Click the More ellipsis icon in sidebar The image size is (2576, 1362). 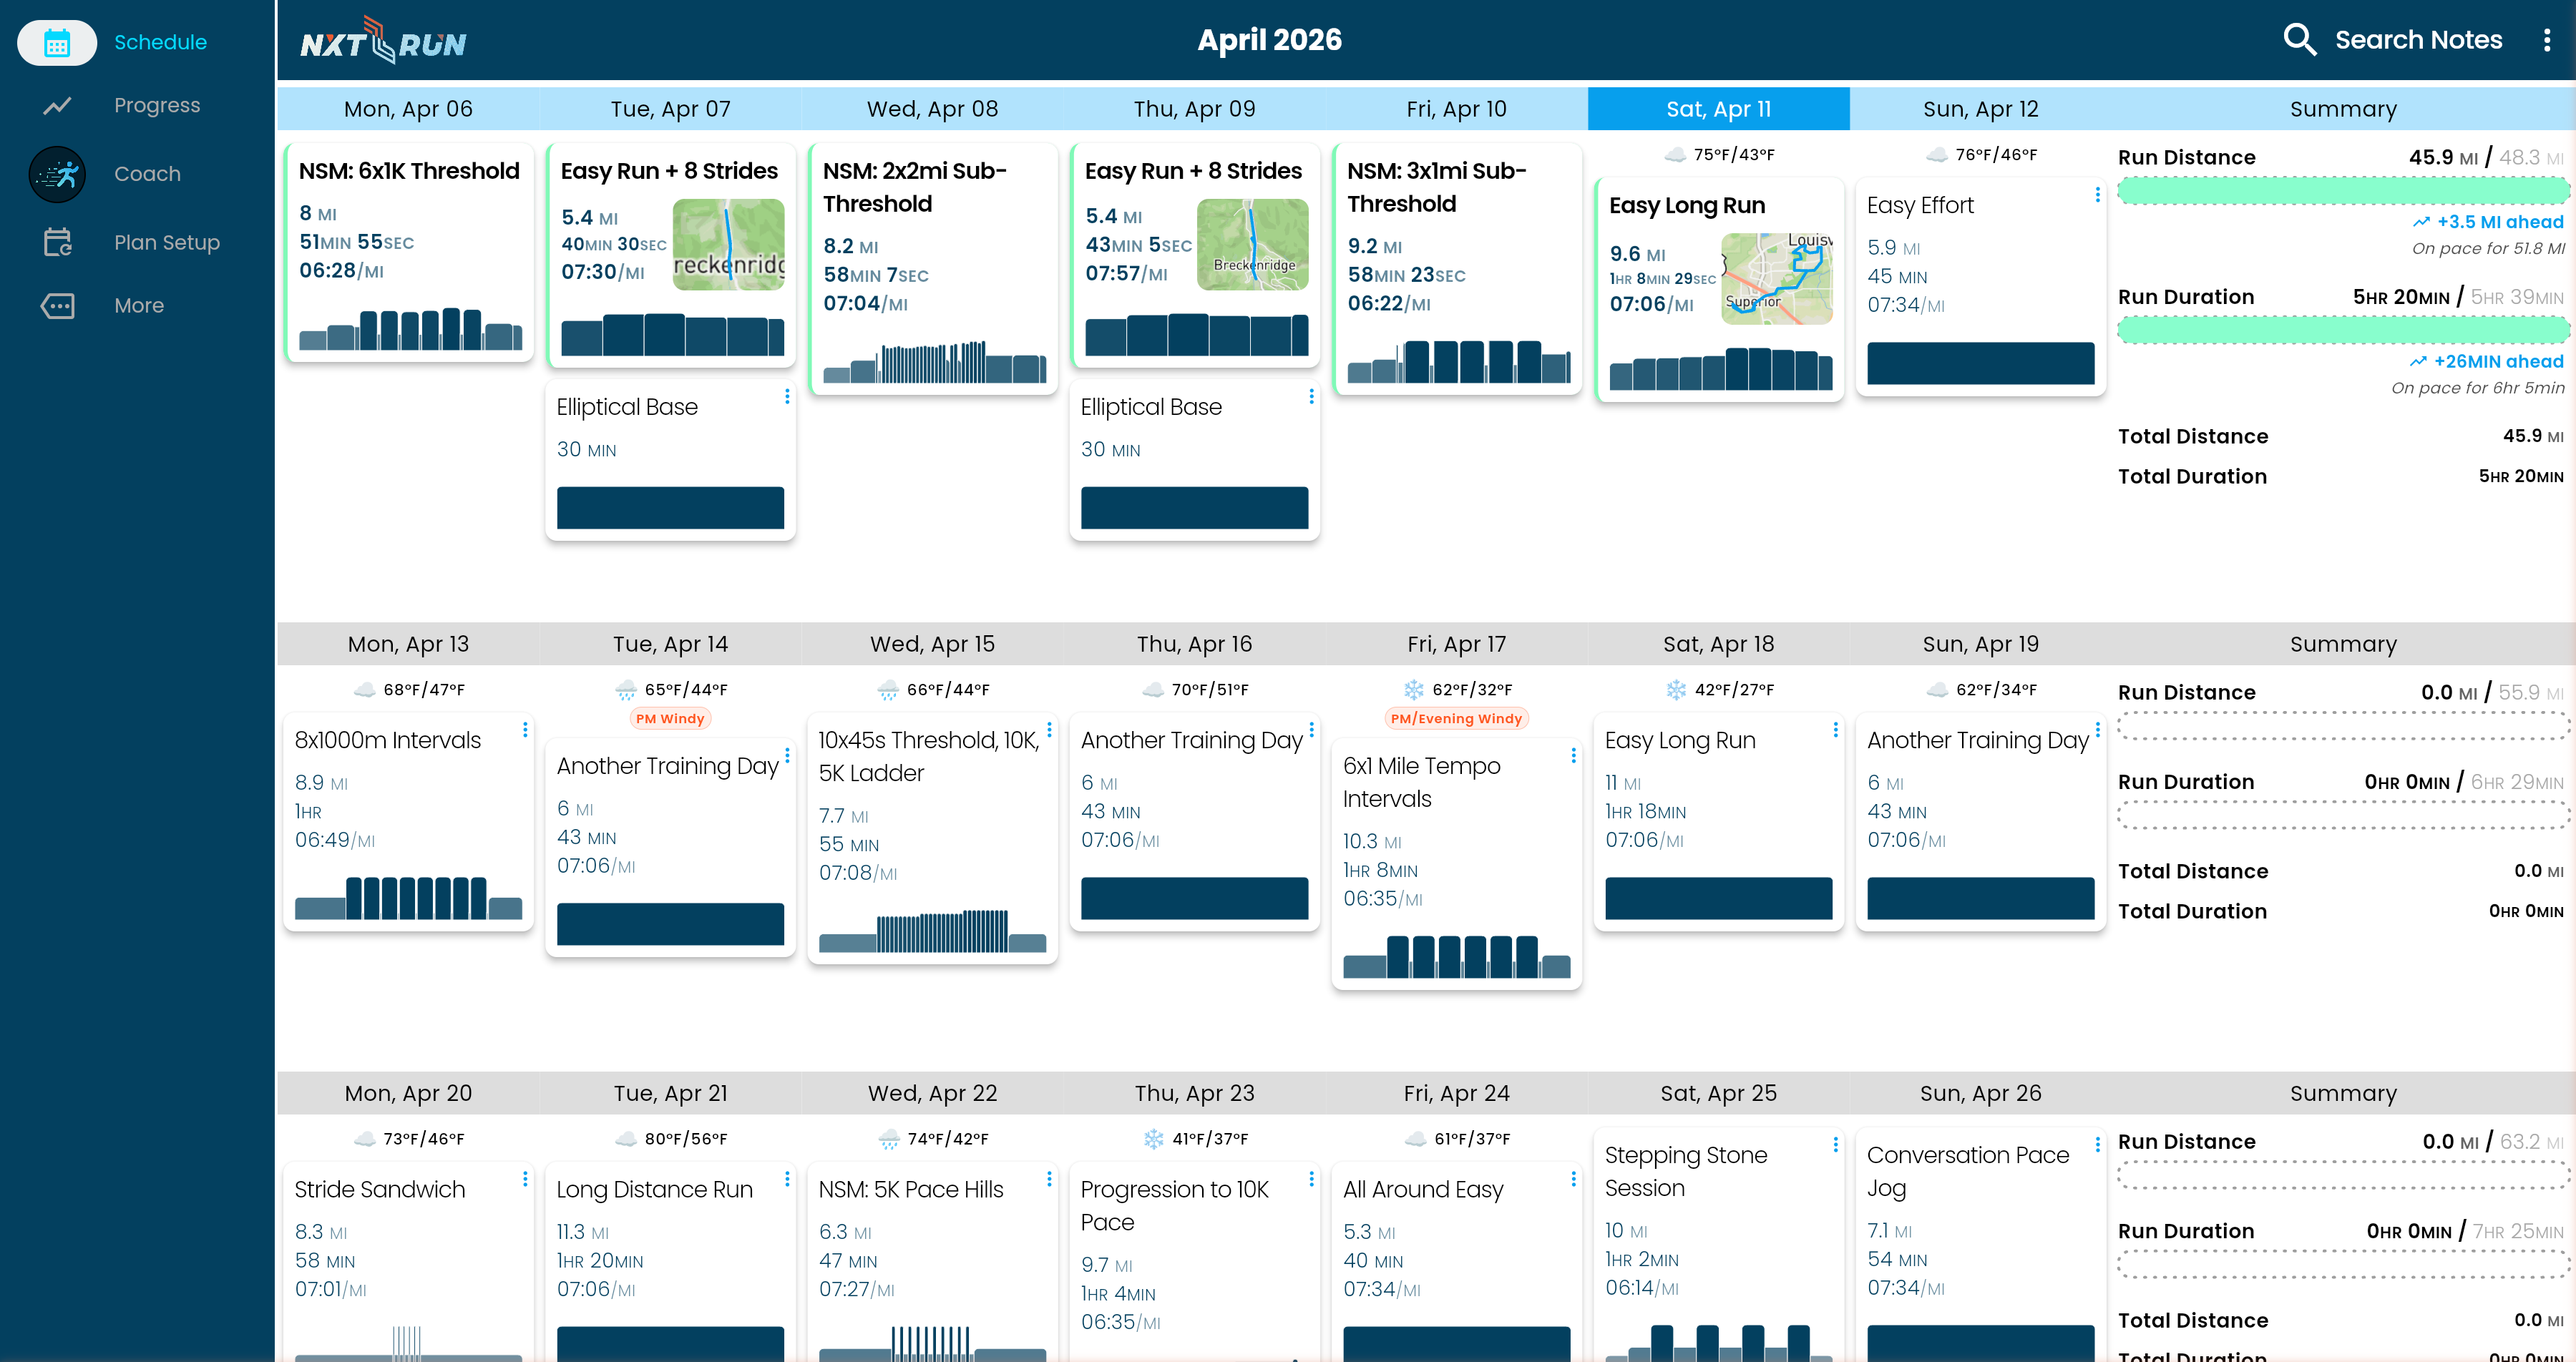(x=57, y=305)
